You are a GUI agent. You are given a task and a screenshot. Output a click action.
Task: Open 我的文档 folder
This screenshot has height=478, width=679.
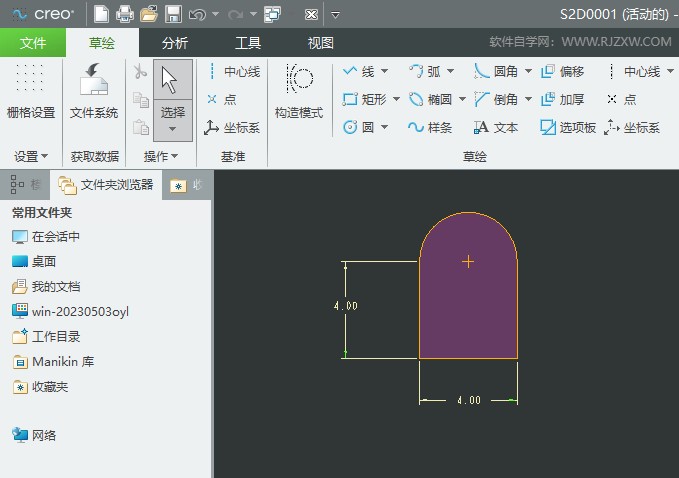tap(46, 287)
